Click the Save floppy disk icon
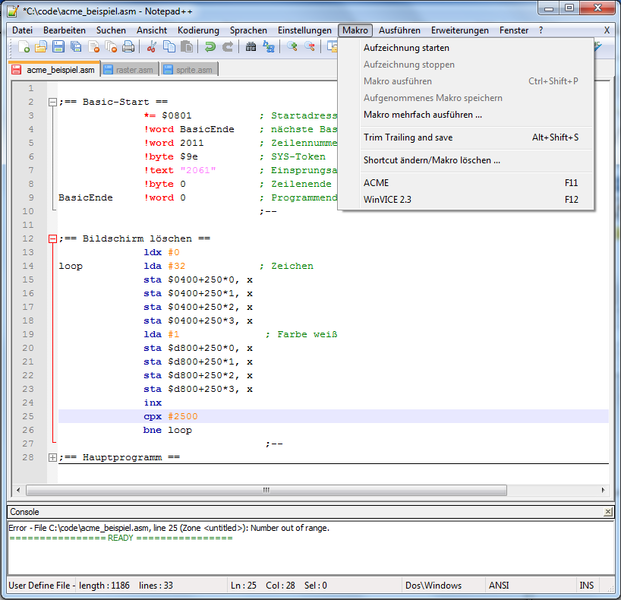 58,47
